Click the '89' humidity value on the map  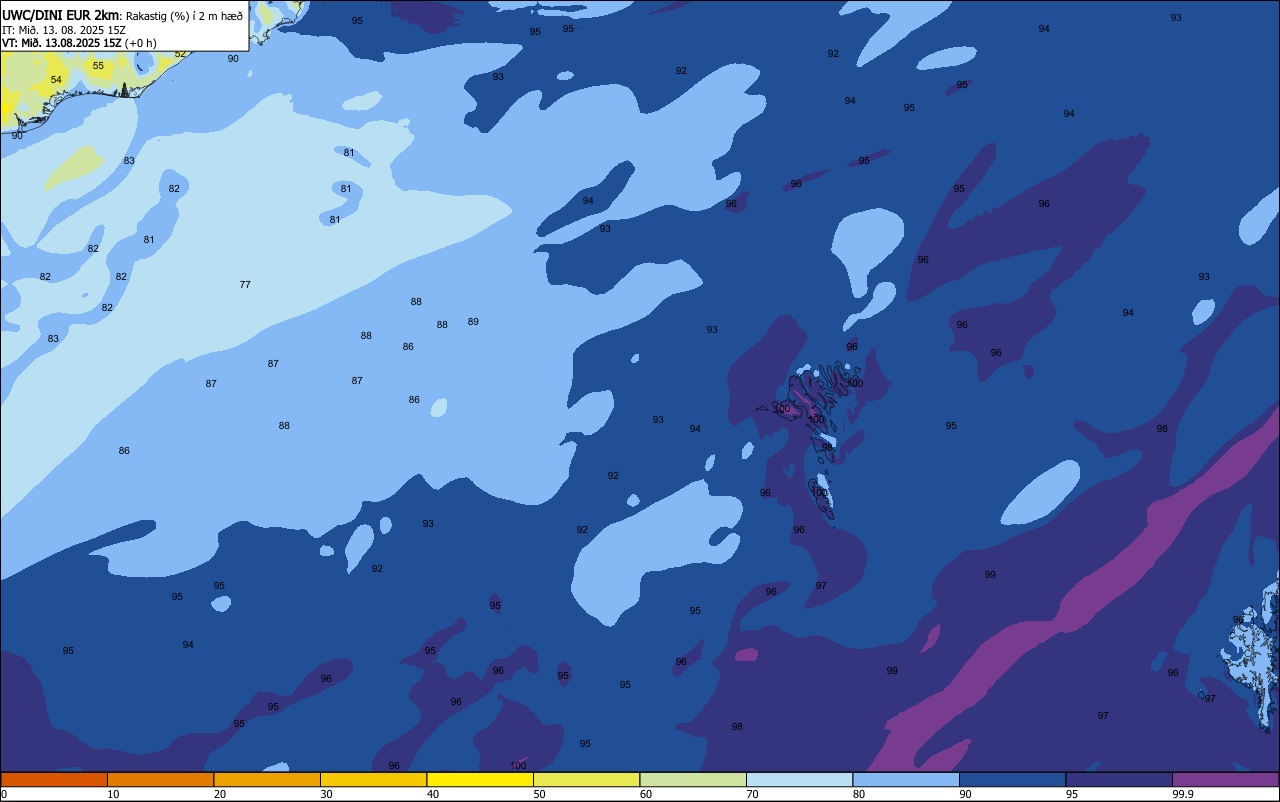coord(473,322)
